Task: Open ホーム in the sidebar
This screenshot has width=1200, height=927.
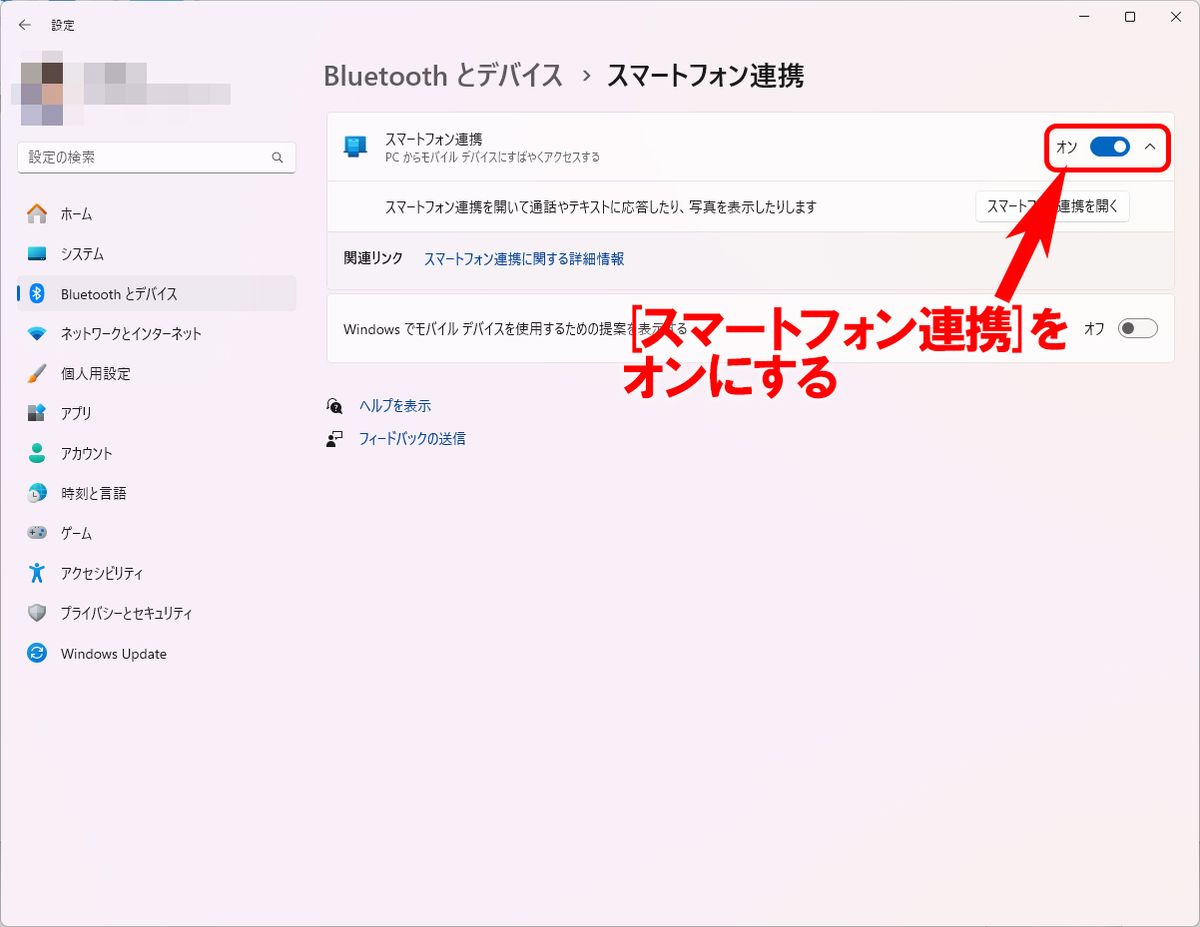Action: point(157,214)
